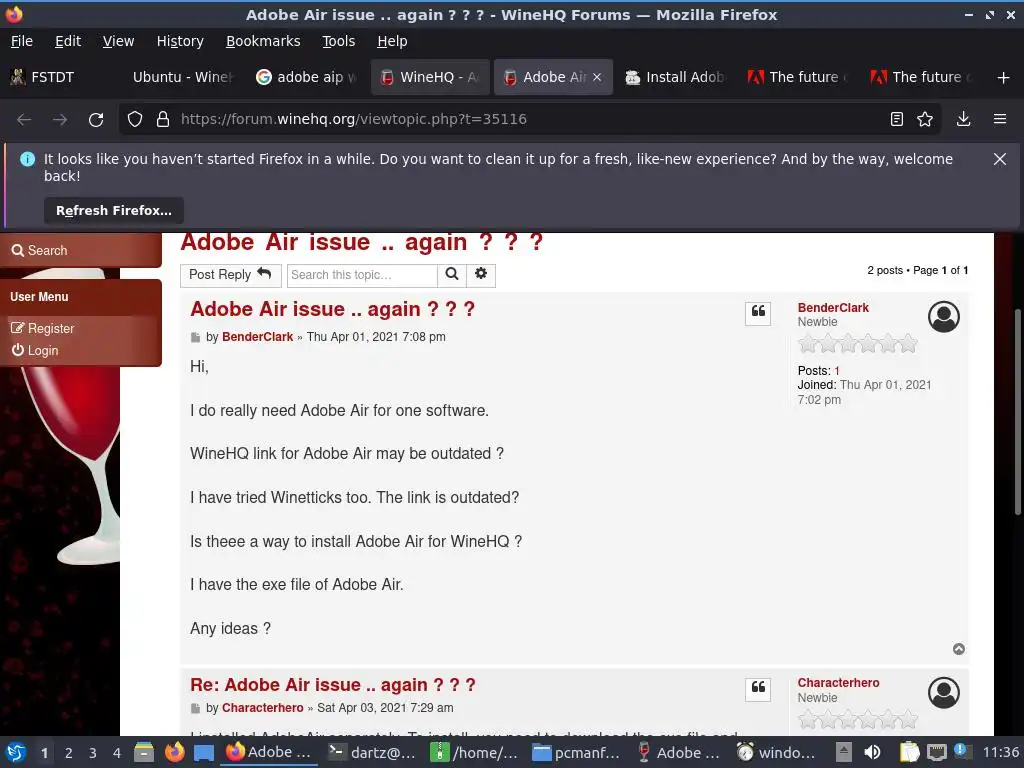The image size is (1024, 768).
Task: Quote BenderClark's post
Action: coord(758,313)
